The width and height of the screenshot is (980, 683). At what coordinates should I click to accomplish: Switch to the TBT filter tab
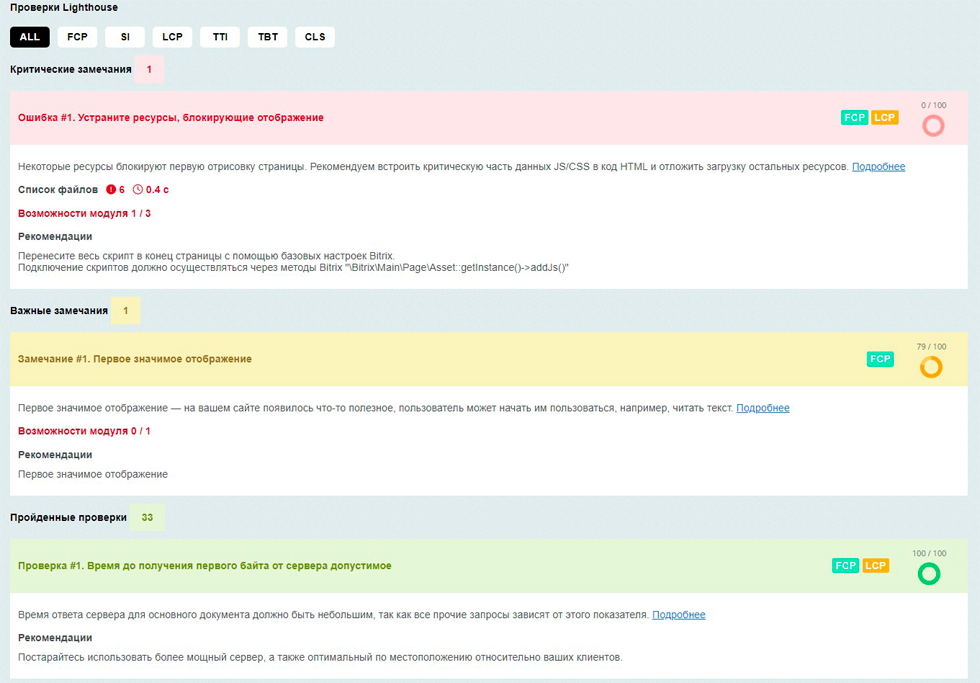click(266, 37)
